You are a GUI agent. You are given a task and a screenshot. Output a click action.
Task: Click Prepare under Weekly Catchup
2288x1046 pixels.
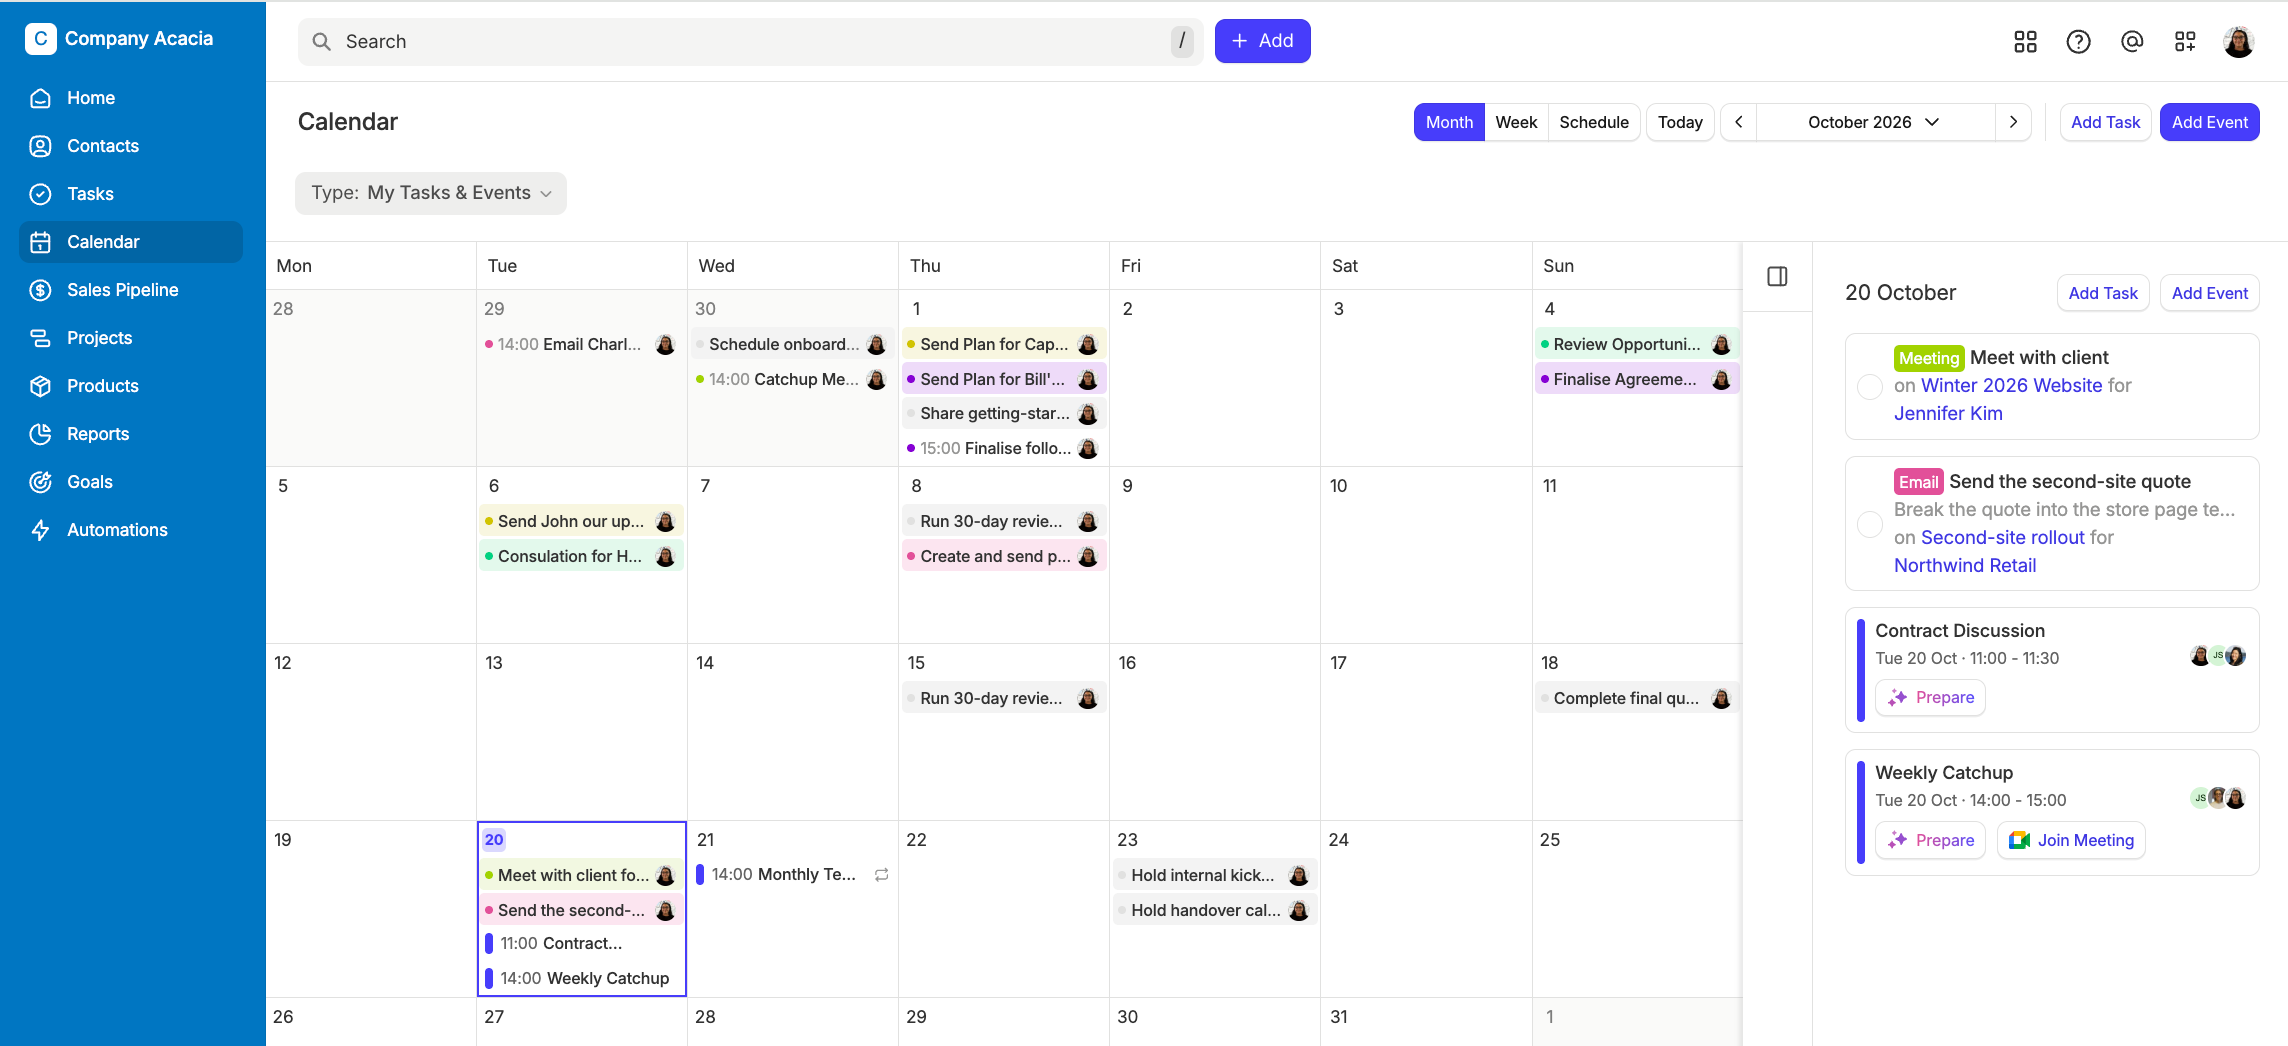1930,840
